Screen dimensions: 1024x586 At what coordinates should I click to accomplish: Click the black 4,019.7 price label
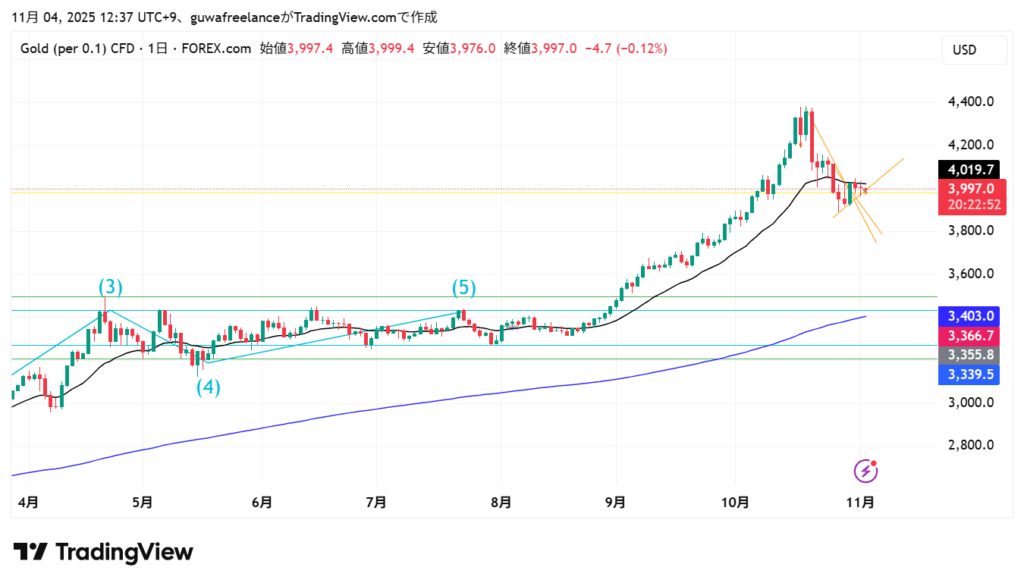point(969,170)
